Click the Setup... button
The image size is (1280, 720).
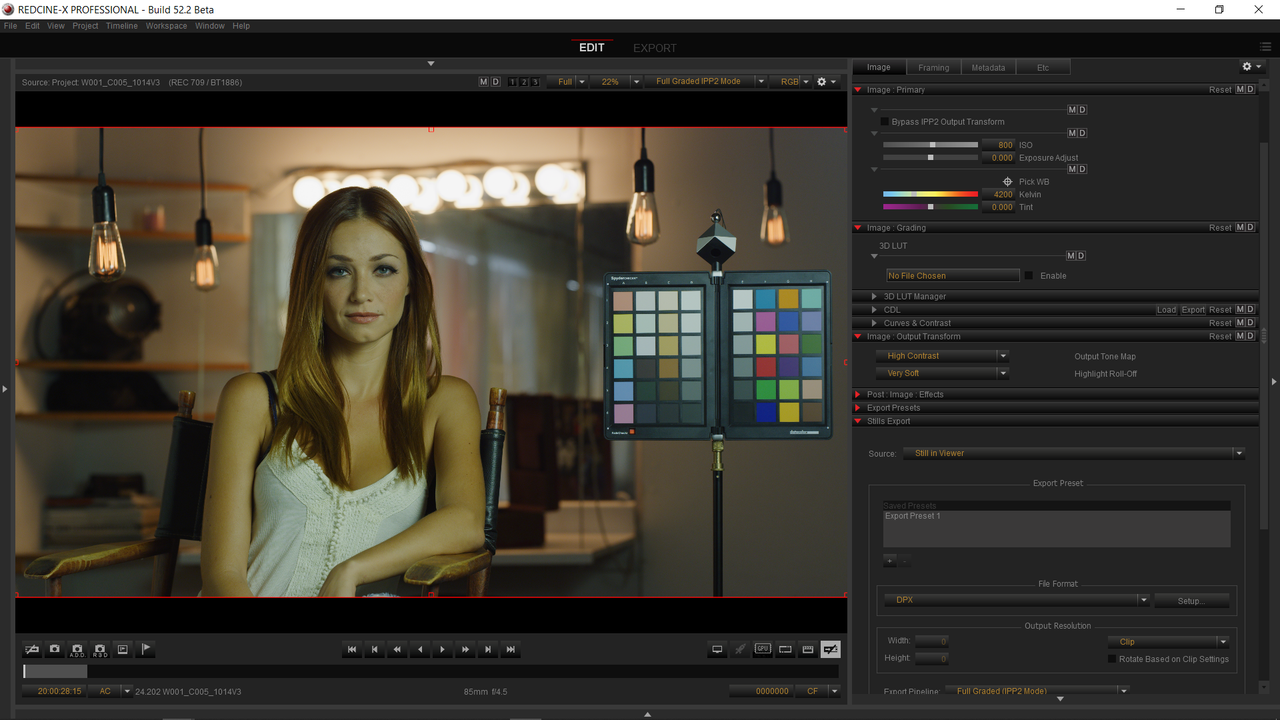(x=1191, y=601)
